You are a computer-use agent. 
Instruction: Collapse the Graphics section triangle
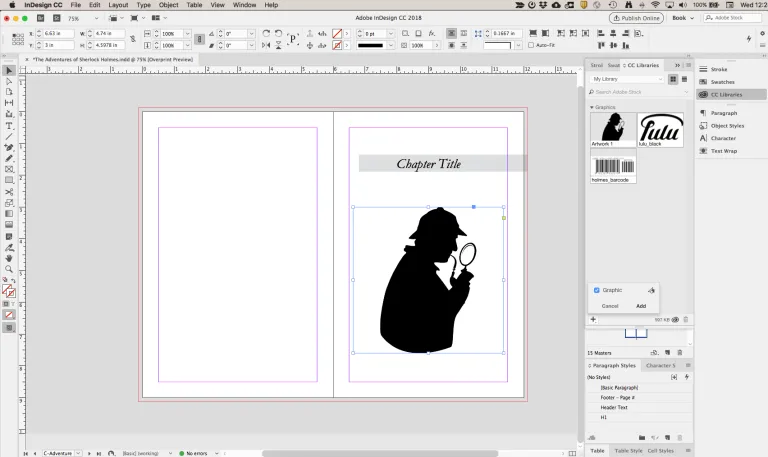pyautogui.click(x=592, y=107)
